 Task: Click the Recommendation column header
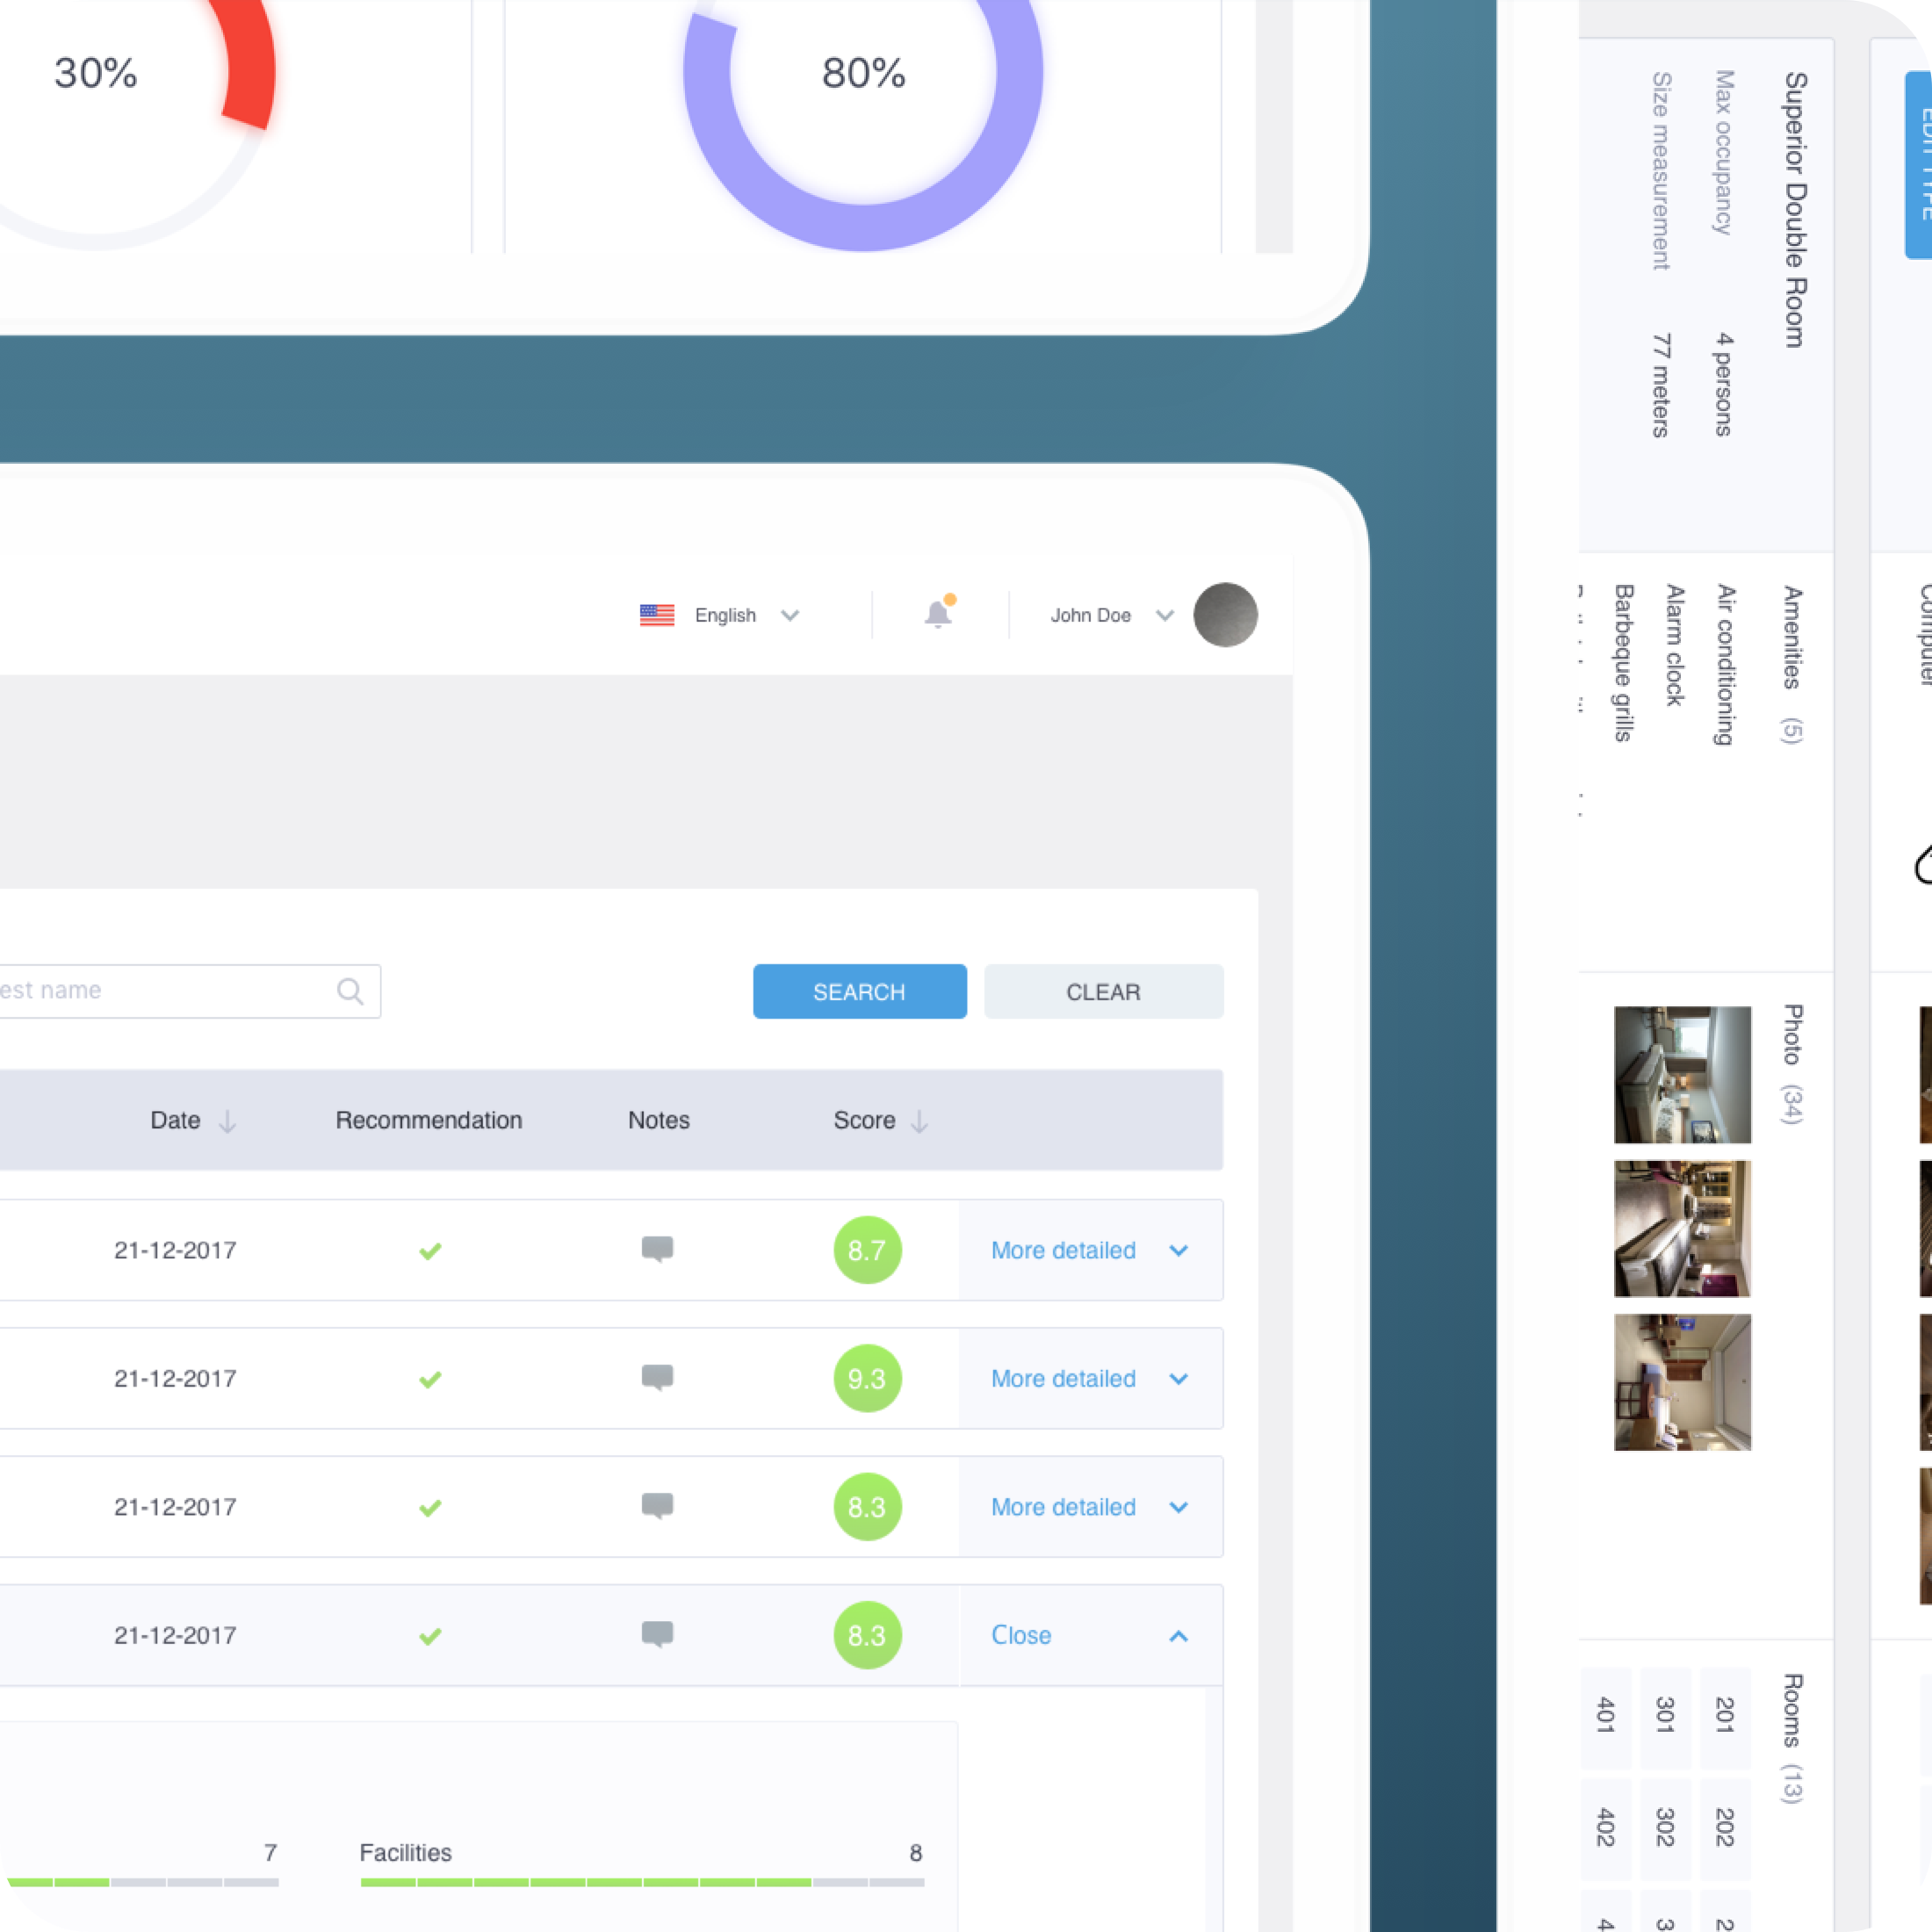click(428, 1120)
